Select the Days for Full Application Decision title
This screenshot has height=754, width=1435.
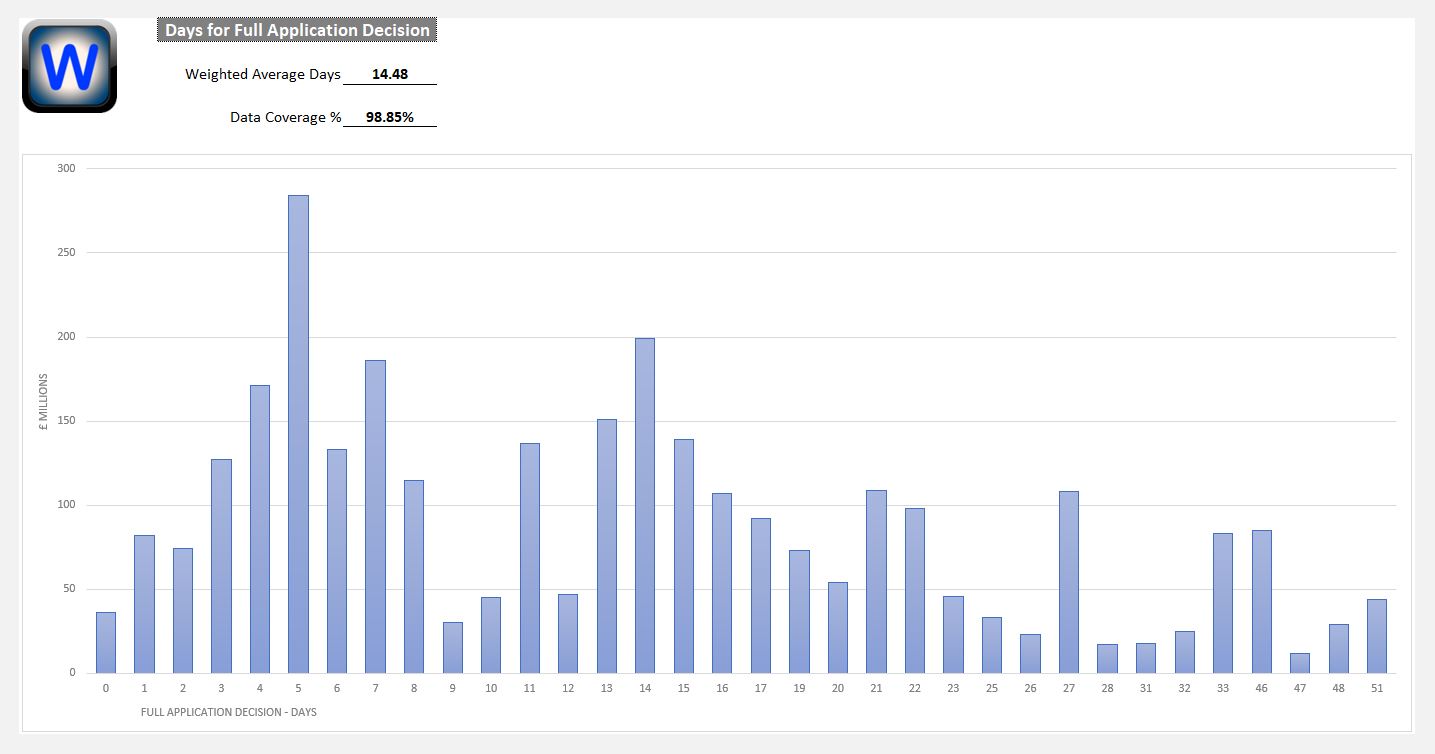click(297, 30)
